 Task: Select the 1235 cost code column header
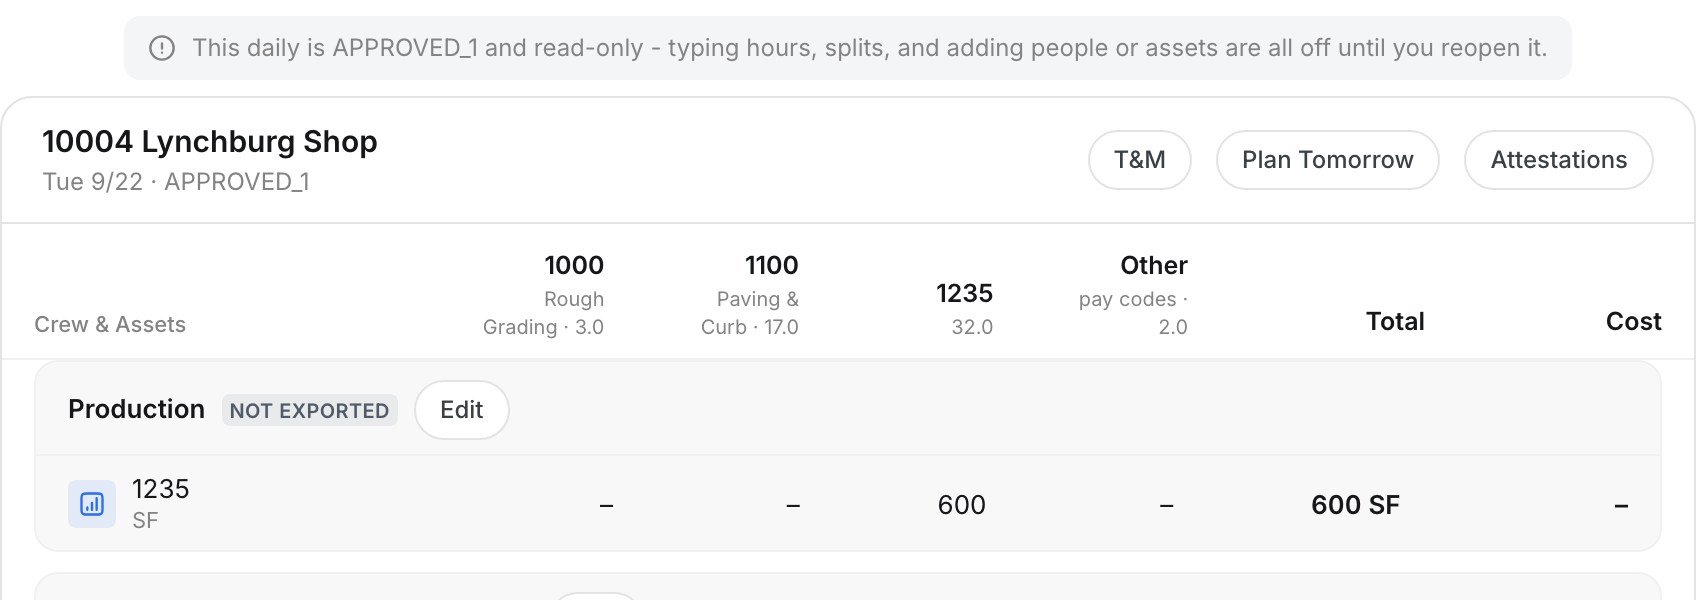coord(964,308)
